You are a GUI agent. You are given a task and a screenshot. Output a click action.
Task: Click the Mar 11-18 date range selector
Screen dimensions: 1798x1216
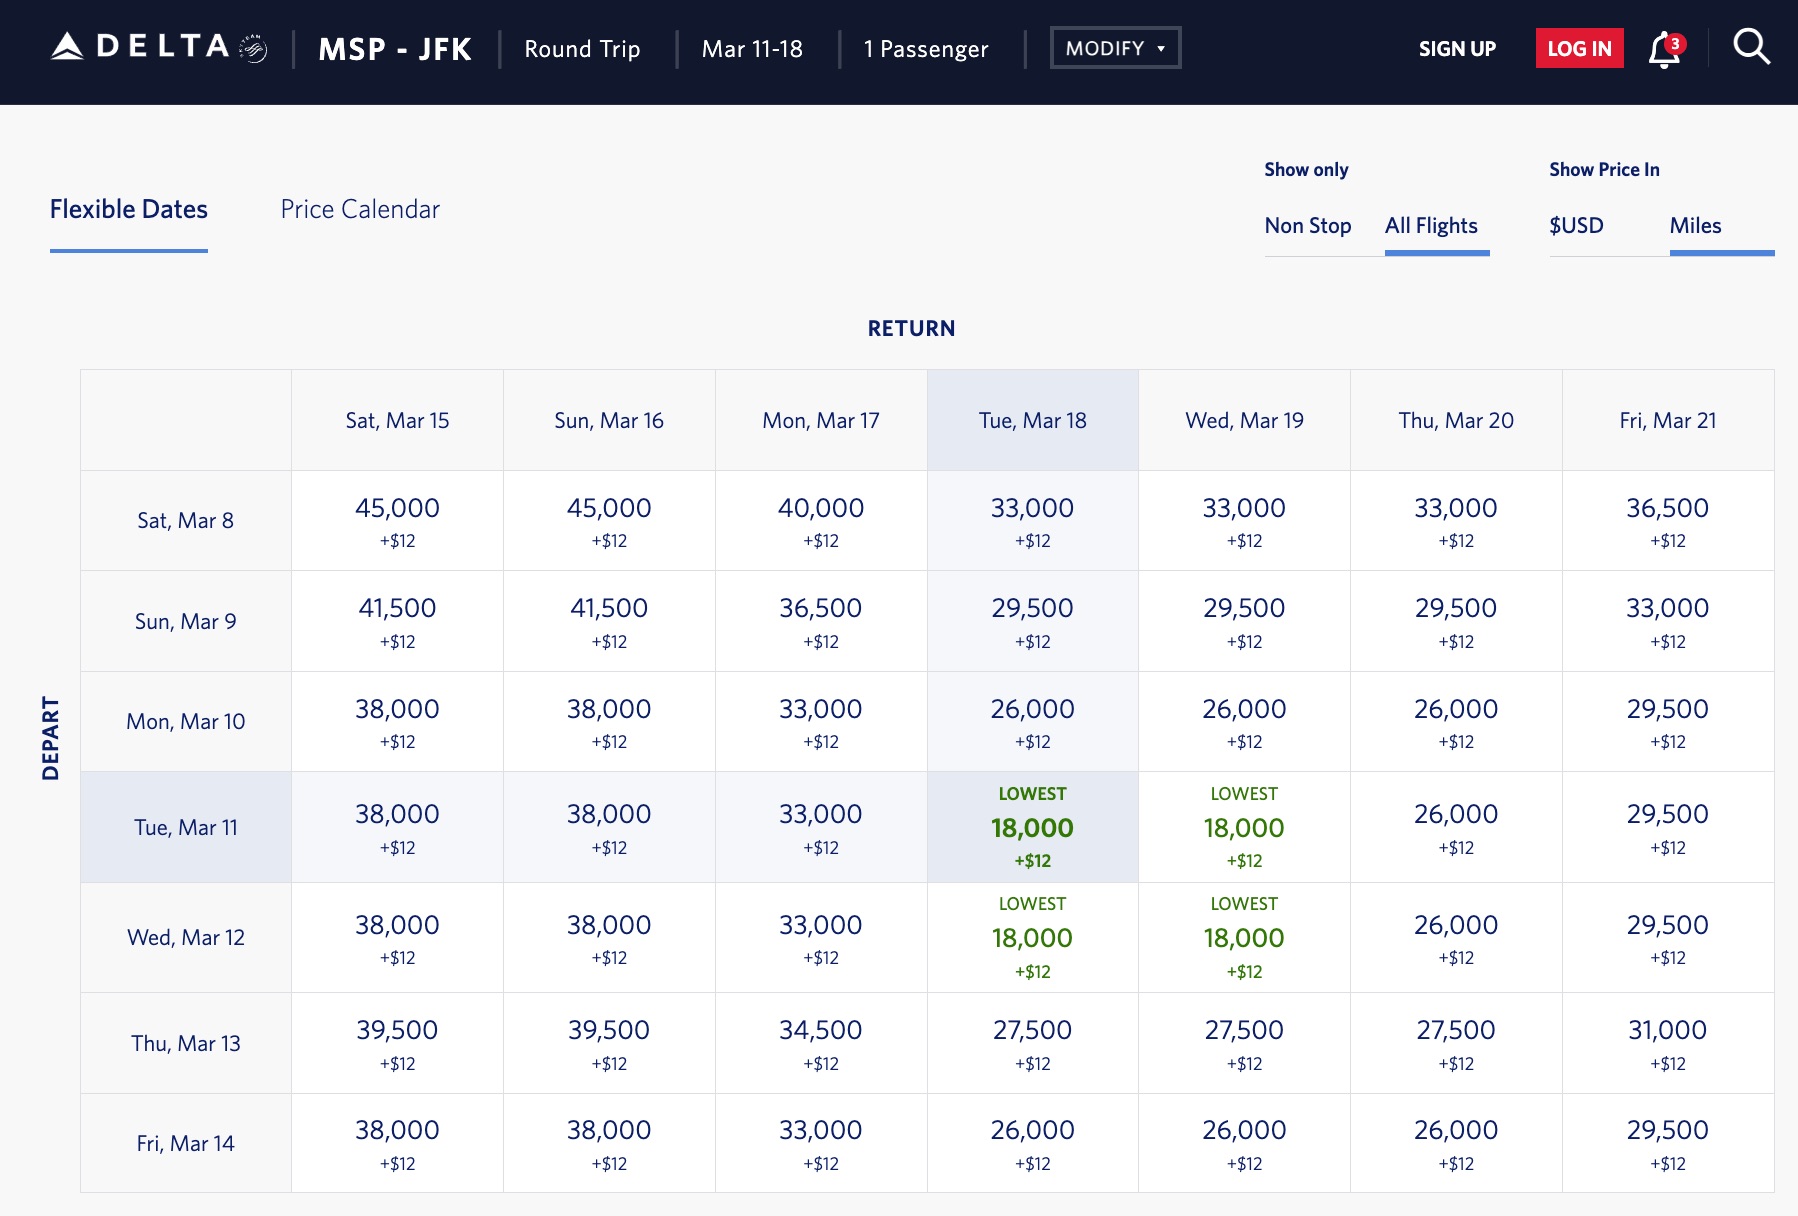(x=753, y=48)
